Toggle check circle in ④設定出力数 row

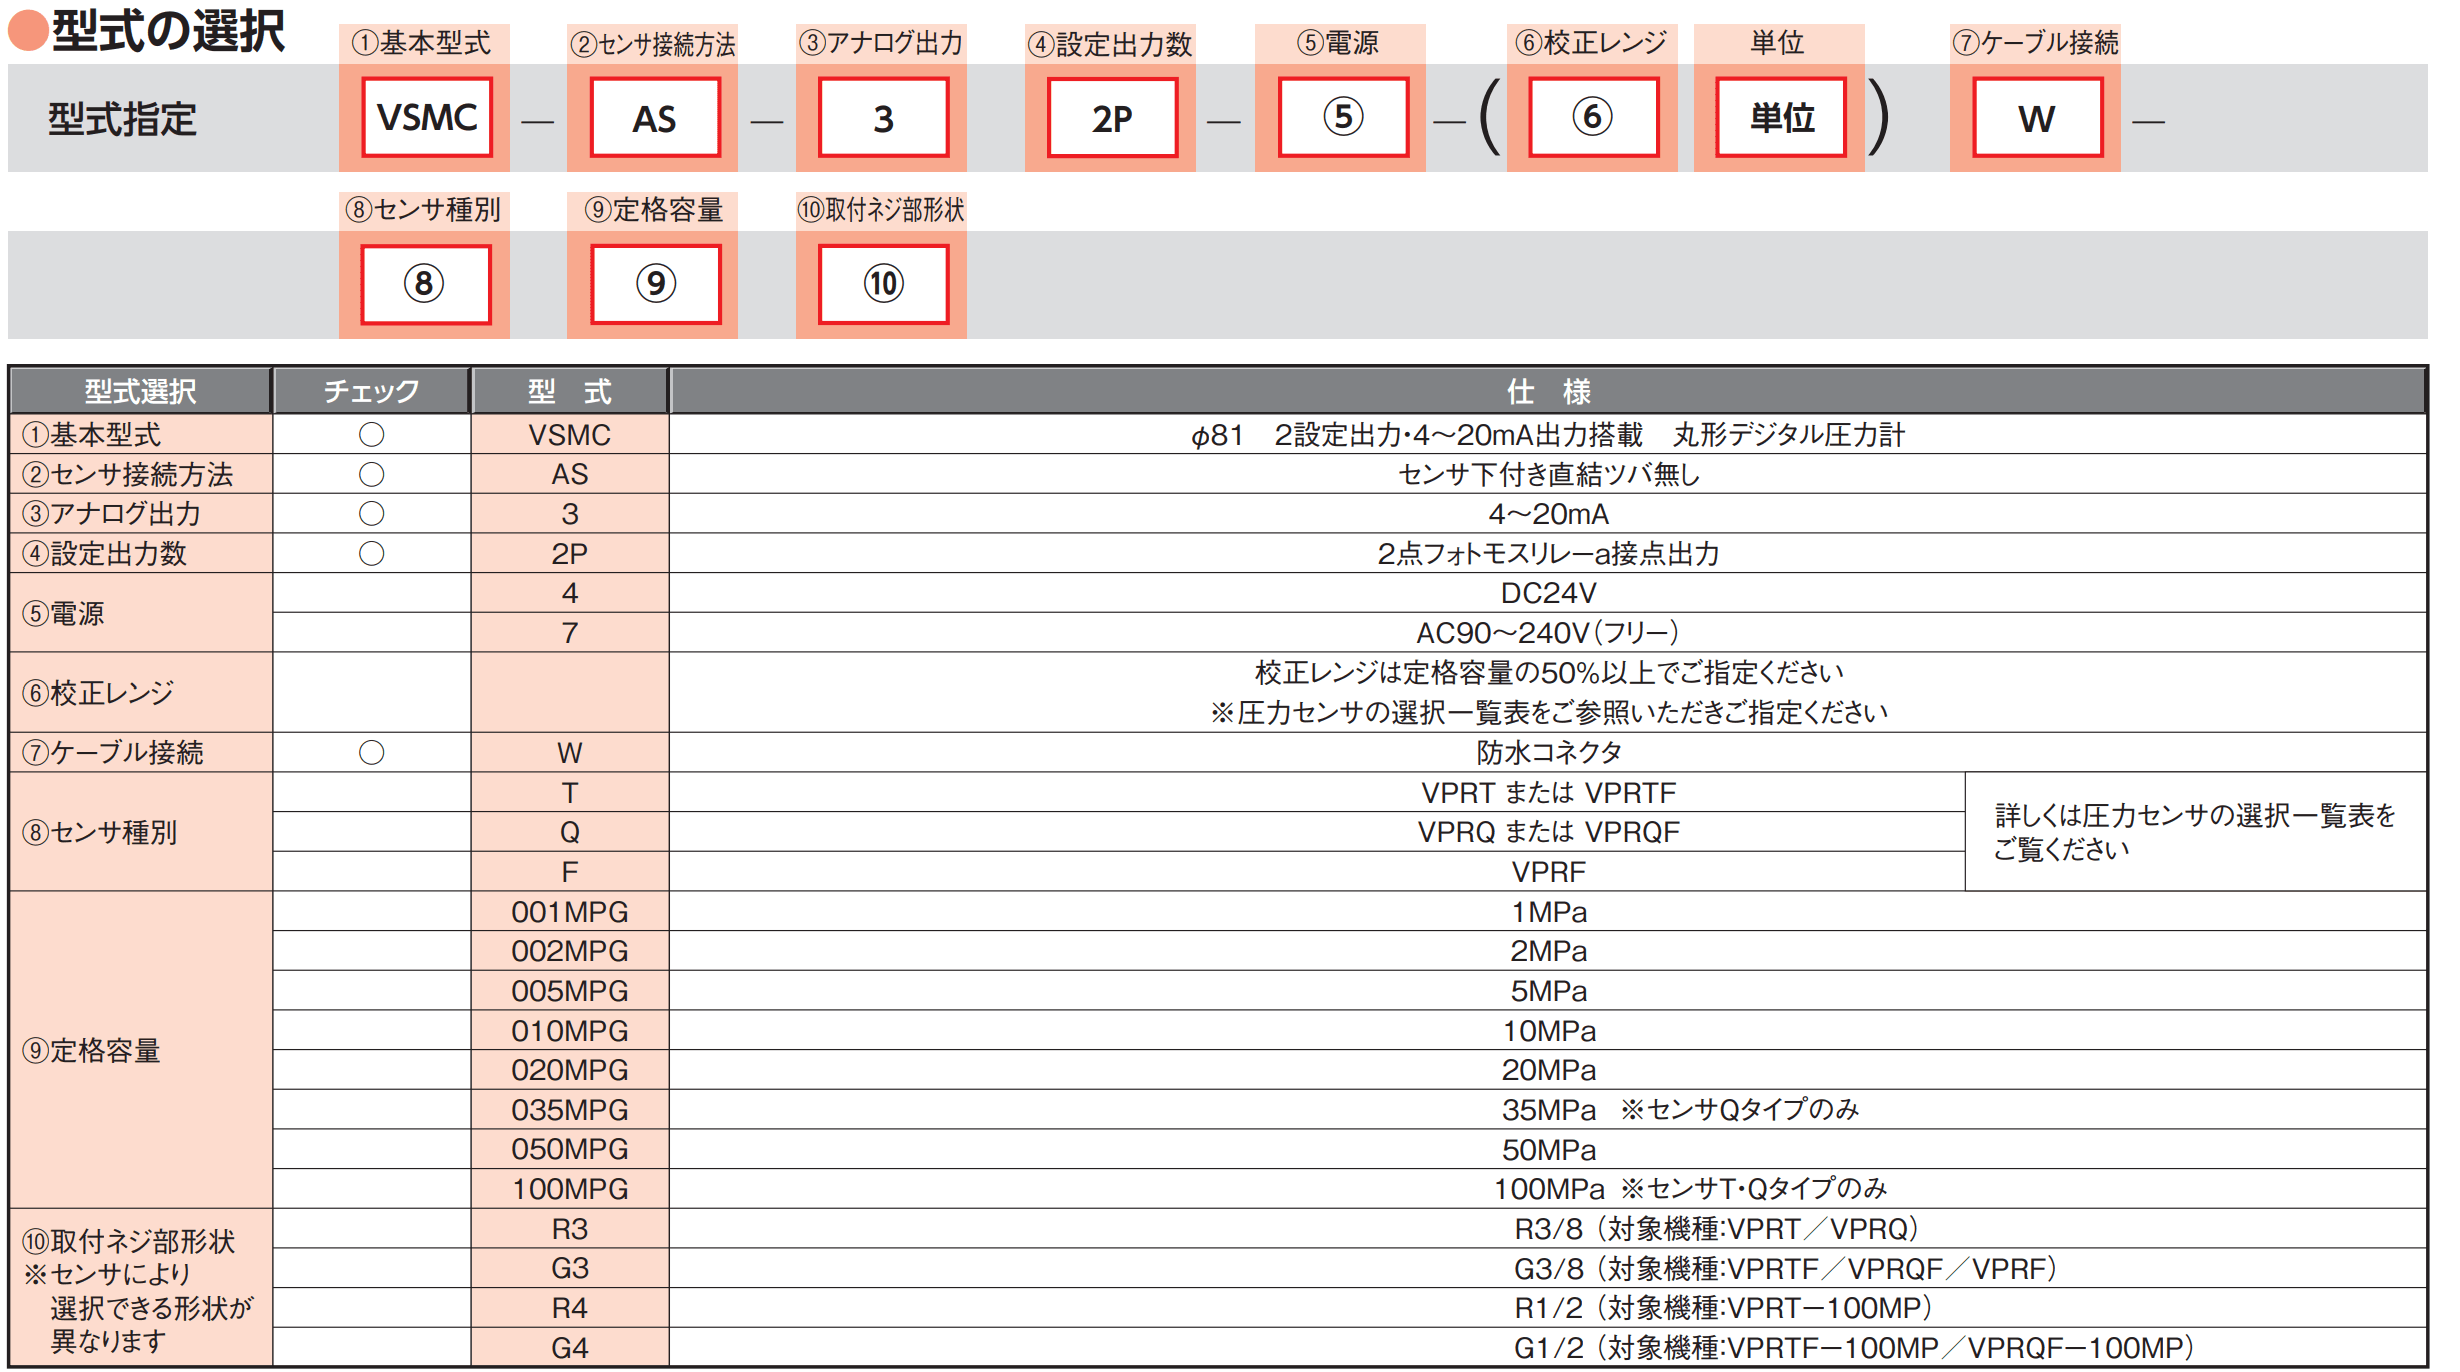371,553
